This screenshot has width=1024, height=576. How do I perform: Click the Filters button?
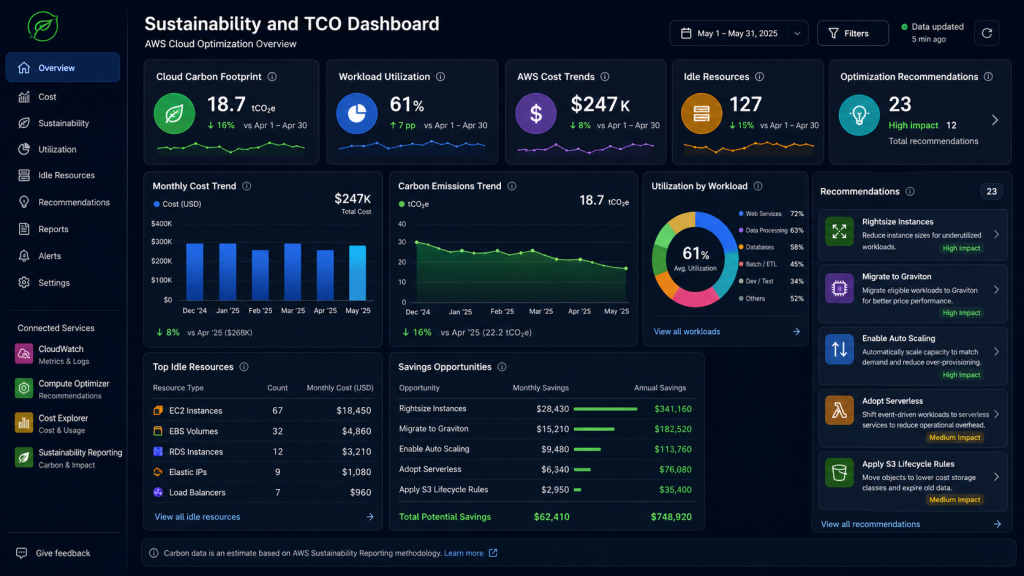(x=853, y=33)
